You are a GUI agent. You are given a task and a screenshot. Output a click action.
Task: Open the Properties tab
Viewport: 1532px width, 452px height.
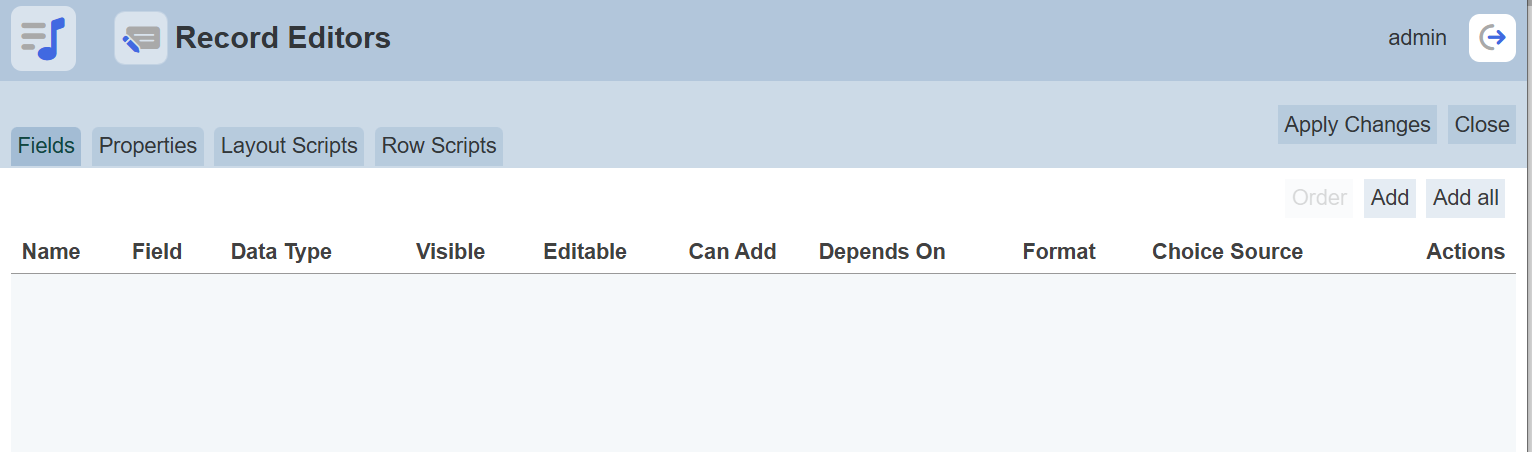pos(148,146)
